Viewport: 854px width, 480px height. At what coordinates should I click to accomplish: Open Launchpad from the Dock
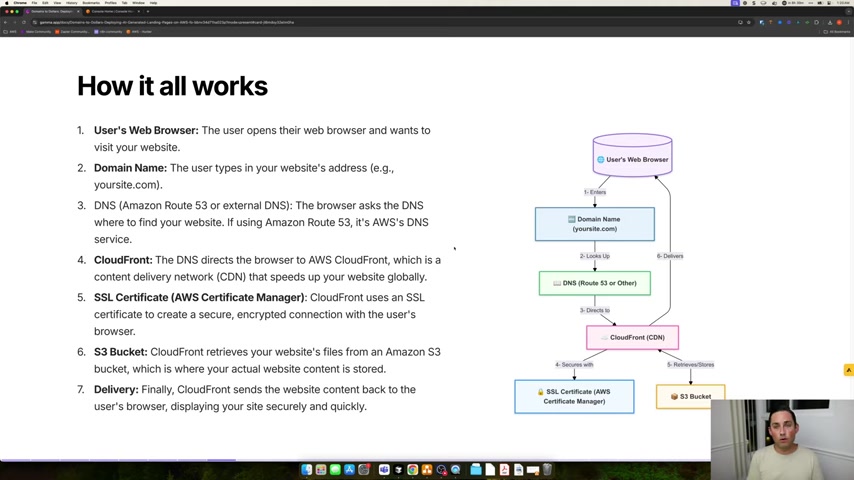321,470
